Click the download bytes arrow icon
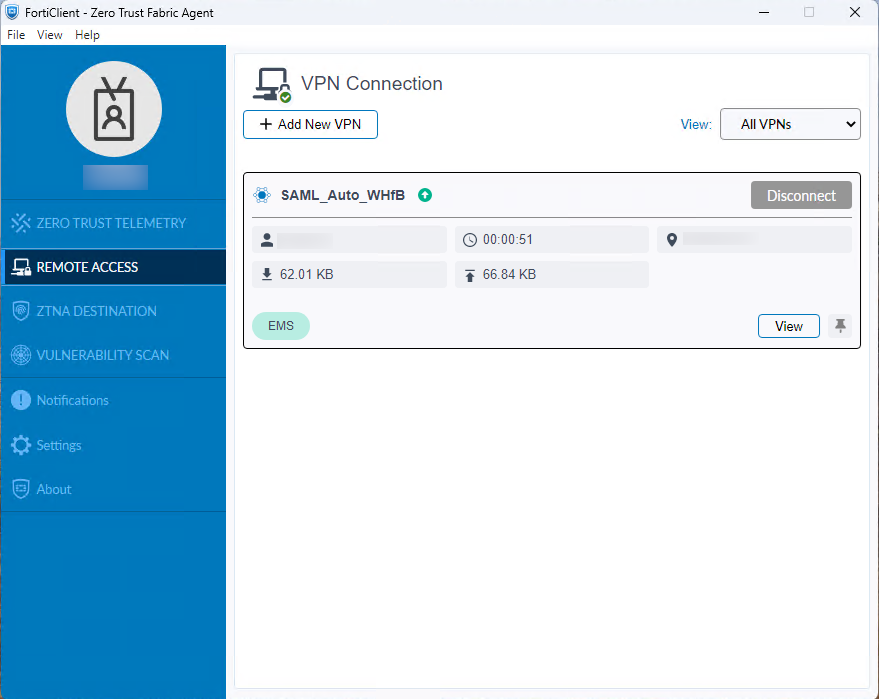The width and height of the screenshot is (879, 699). 267,274
